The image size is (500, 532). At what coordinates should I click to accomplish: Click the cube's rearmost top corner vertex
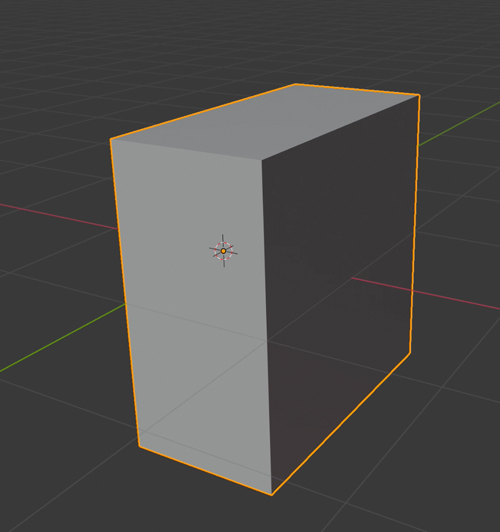[294, 84]
